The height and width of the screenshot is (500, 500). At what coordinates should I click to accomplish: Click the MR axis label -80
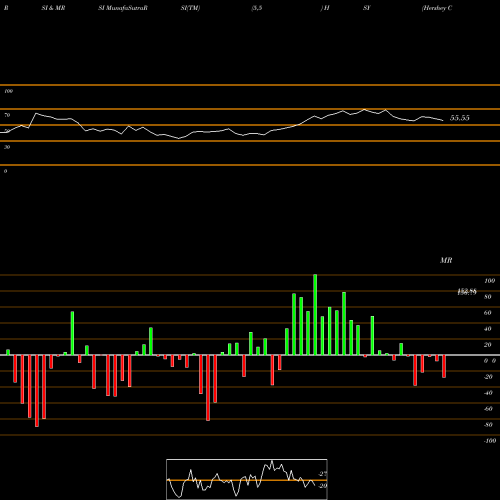pyautogui.click(x=488, y=425)
